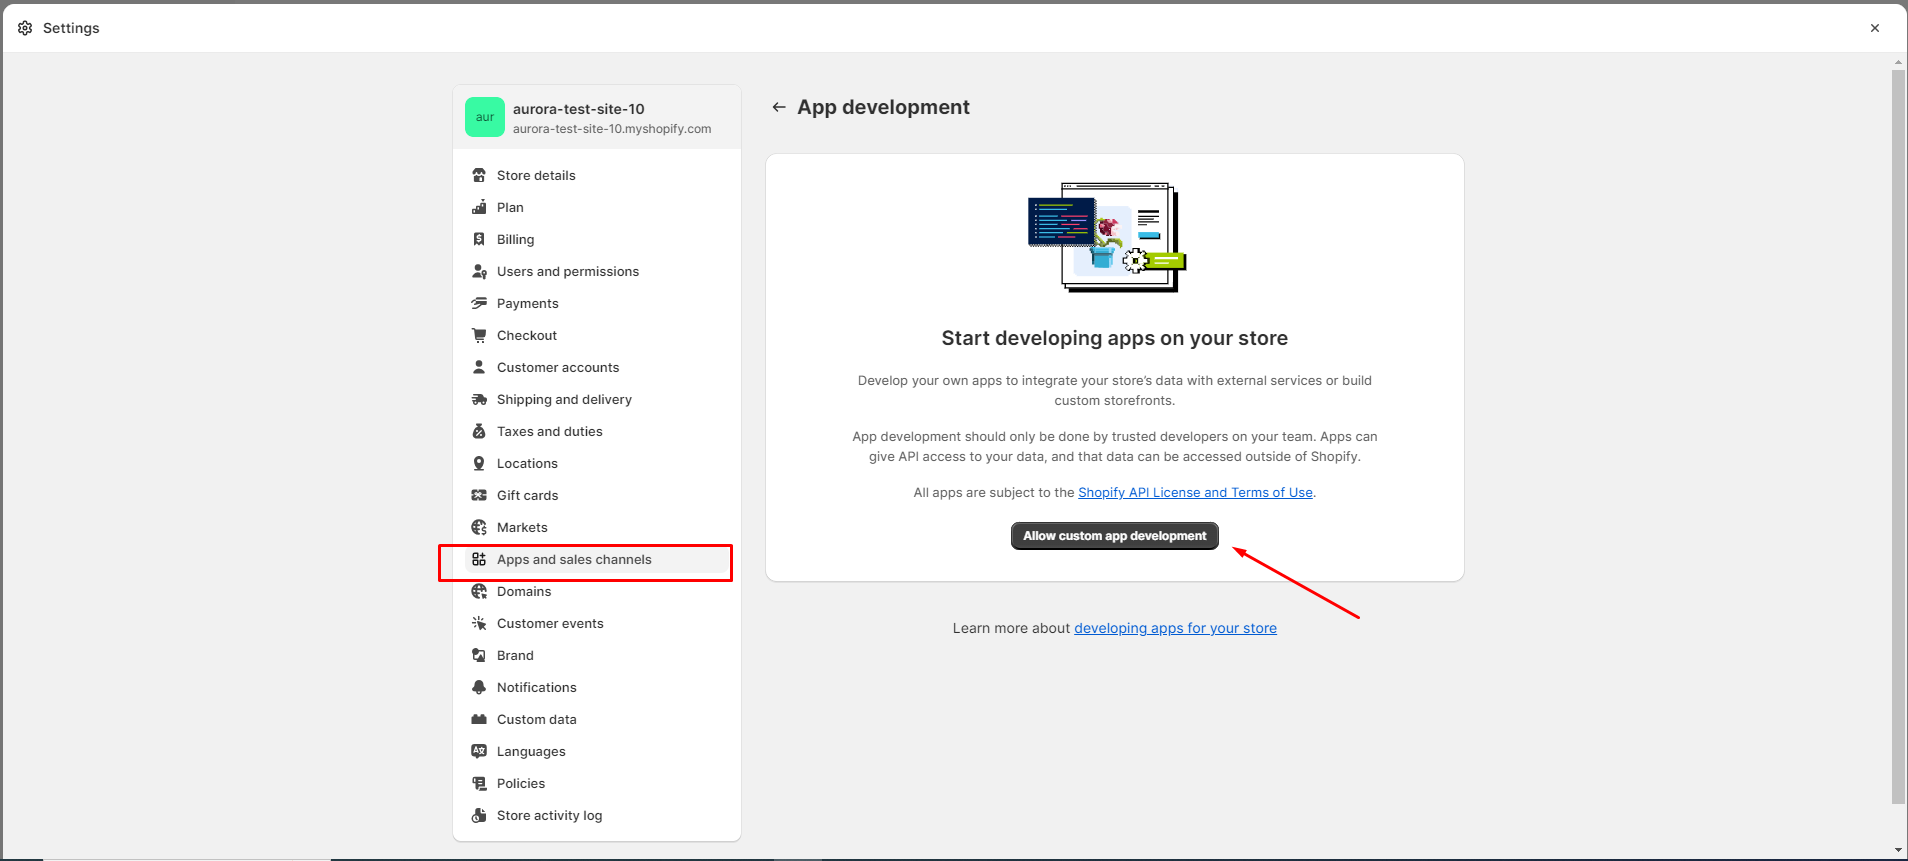Click the Payments hand icon

479,303
